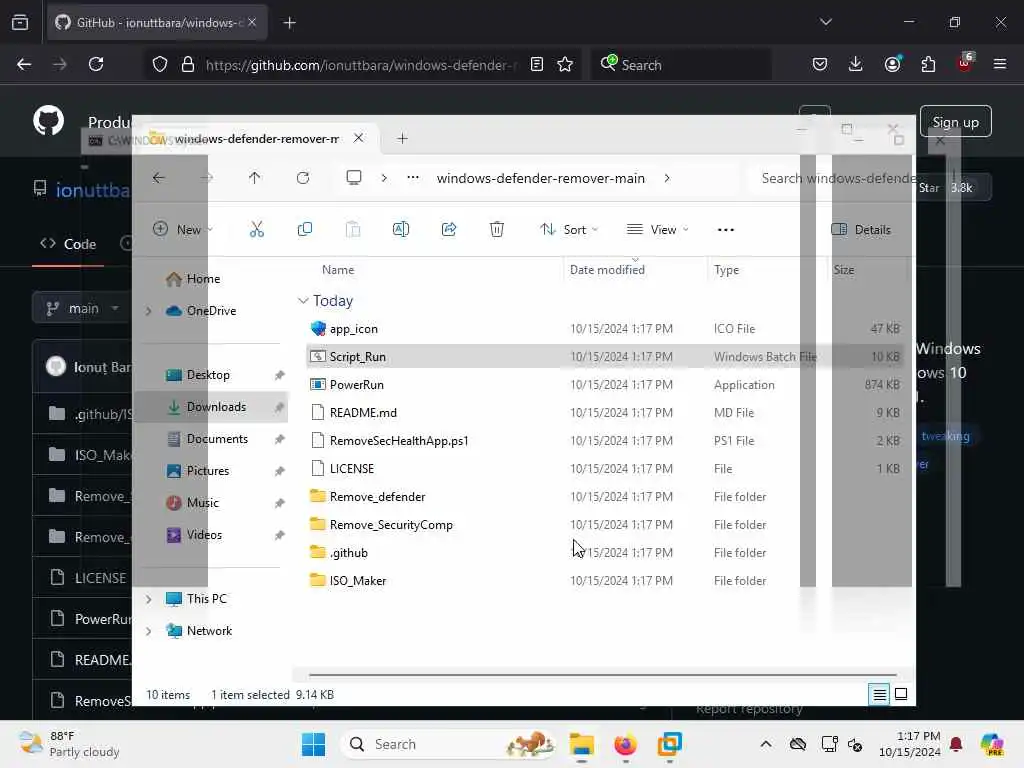Click the Delete trash icon in Explorer
Screen dimensions: 1024x768
coord(496,229)
